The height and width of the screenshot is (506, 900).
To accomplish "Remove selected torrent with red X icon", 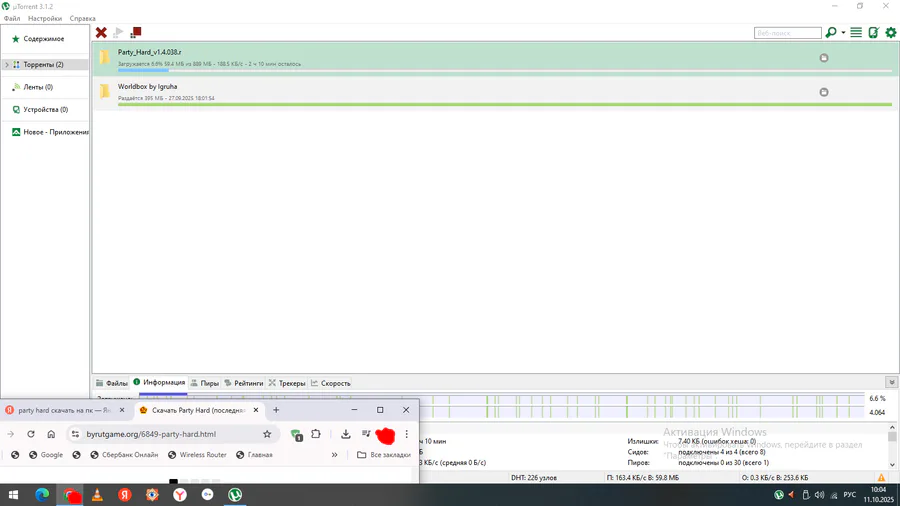I will [101, 33].
